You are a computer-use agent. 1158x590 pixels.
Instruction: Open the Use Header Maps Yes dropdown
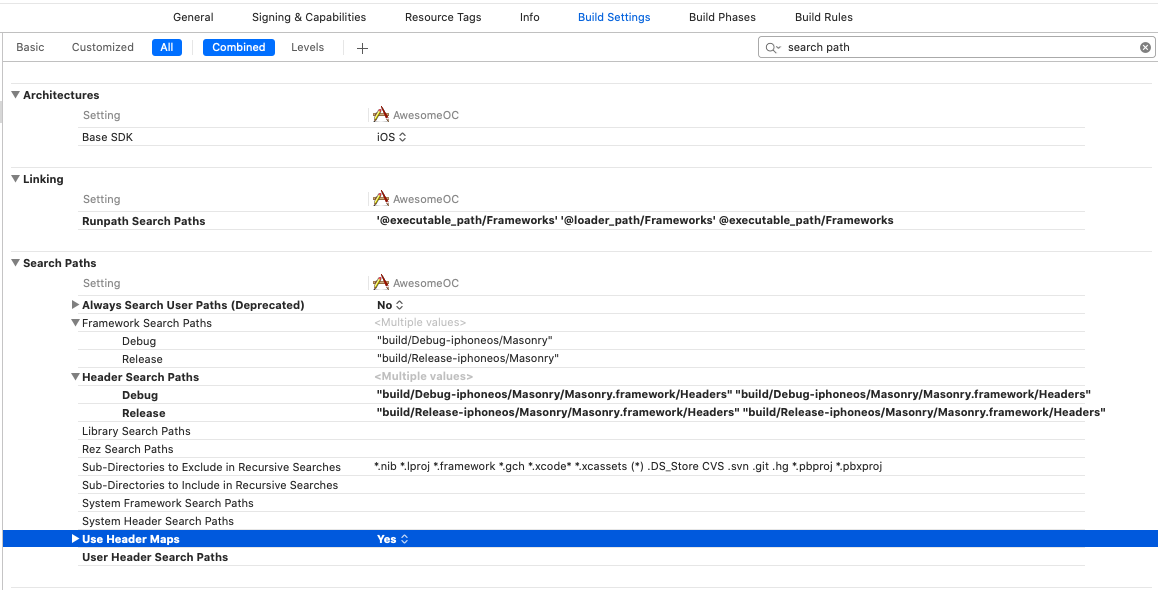tap(392, 539)
